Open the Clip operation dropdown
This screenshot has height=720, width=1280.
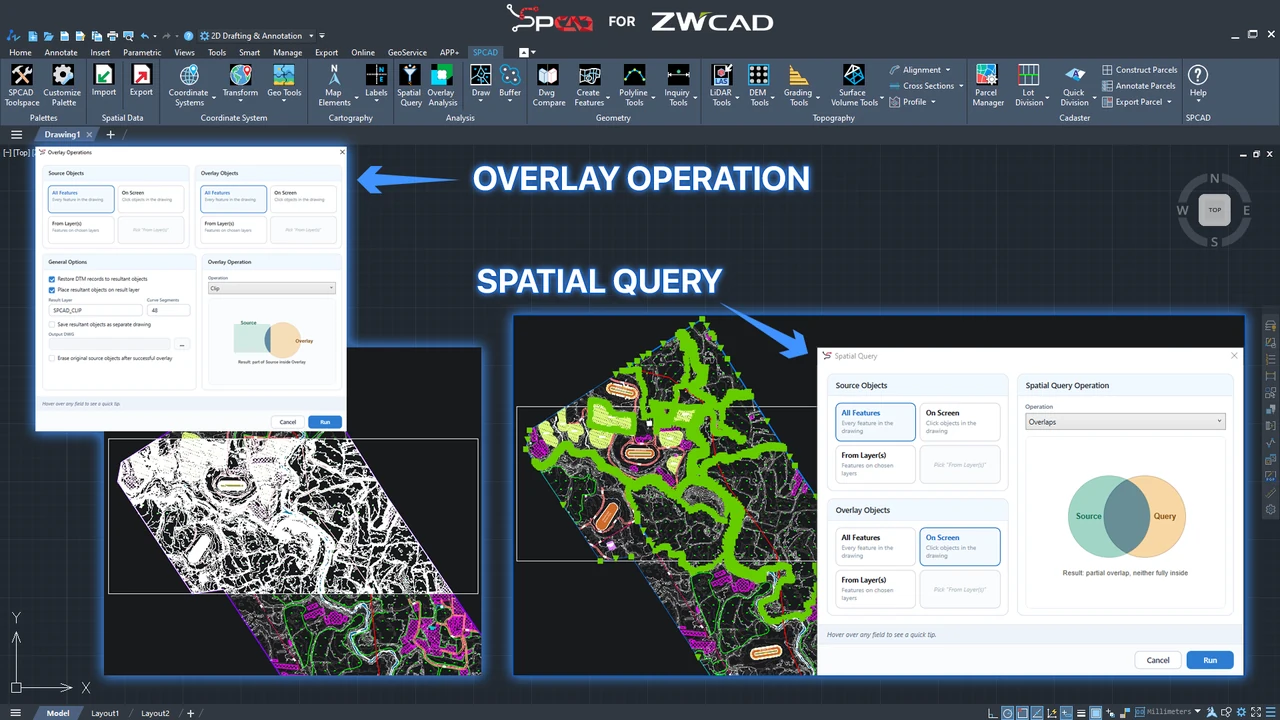coord(271,288)
